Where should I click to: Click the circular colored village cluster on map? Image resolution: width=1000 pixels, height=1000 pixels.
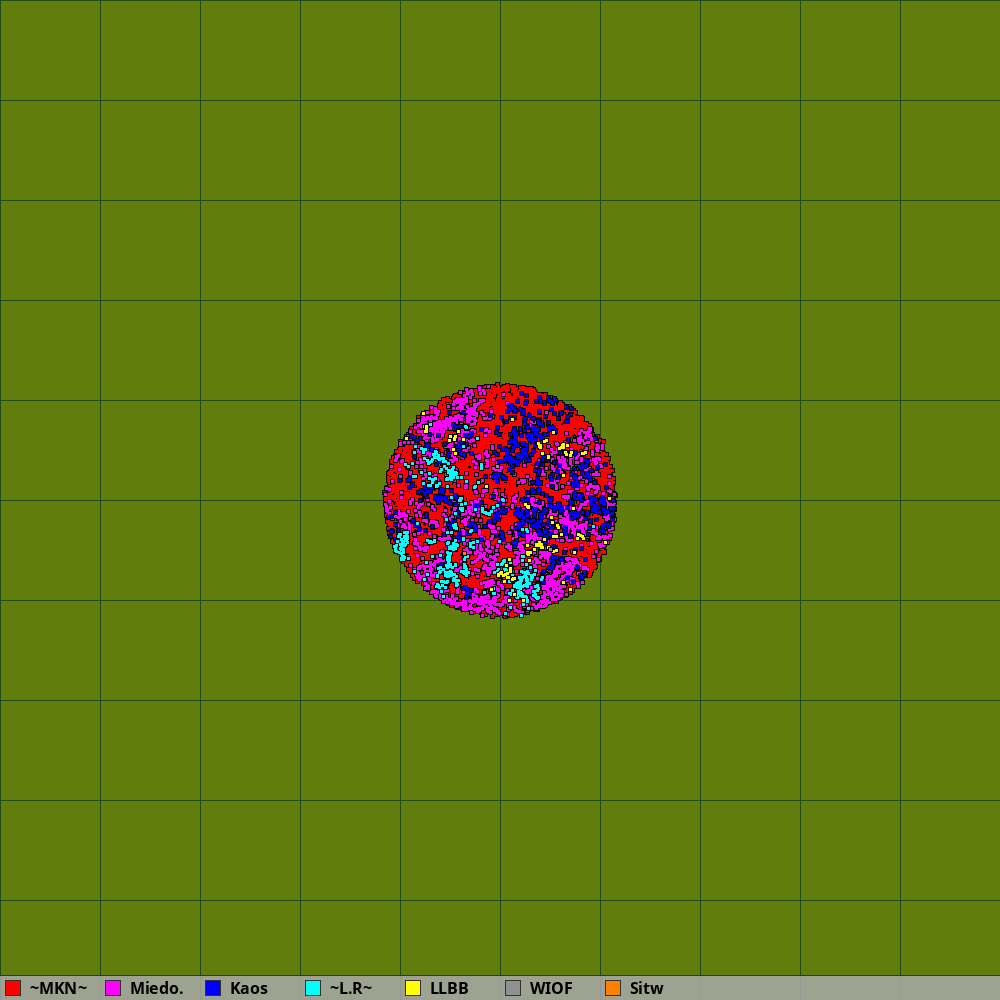coord(500,501)
